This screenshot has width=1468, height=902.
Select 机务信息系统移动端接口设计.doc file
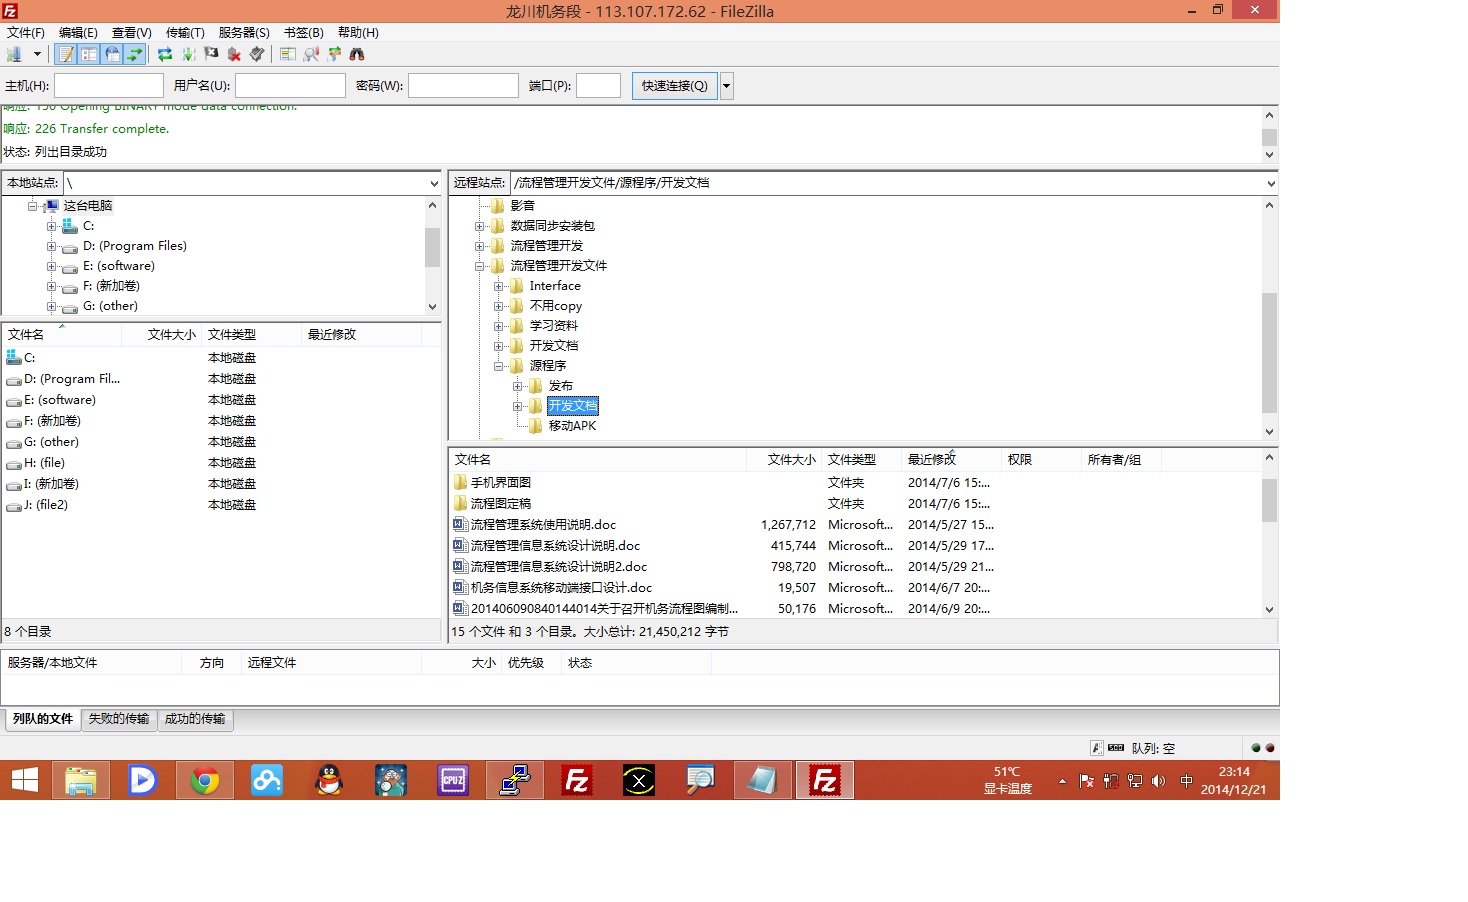pyautogui.click(x=561, y=588)
